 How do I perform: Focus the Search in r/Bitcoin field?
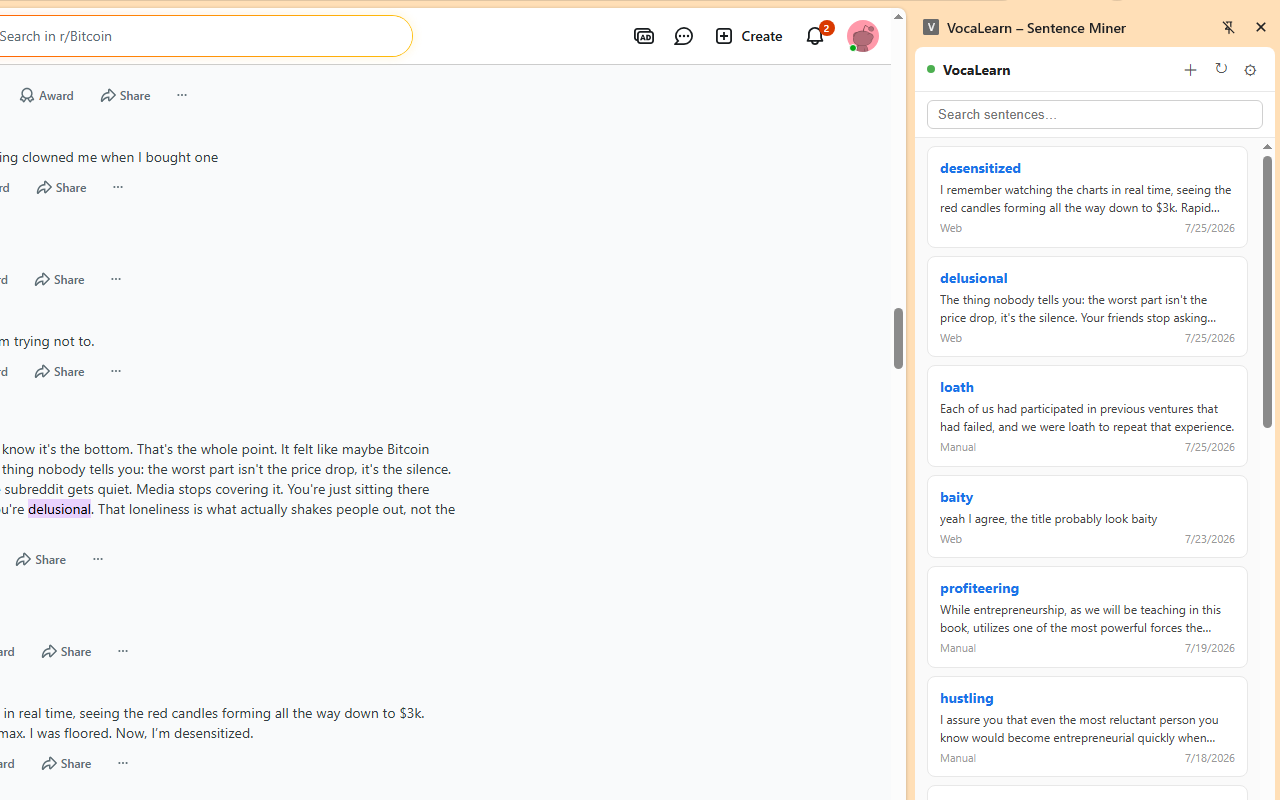200,36
